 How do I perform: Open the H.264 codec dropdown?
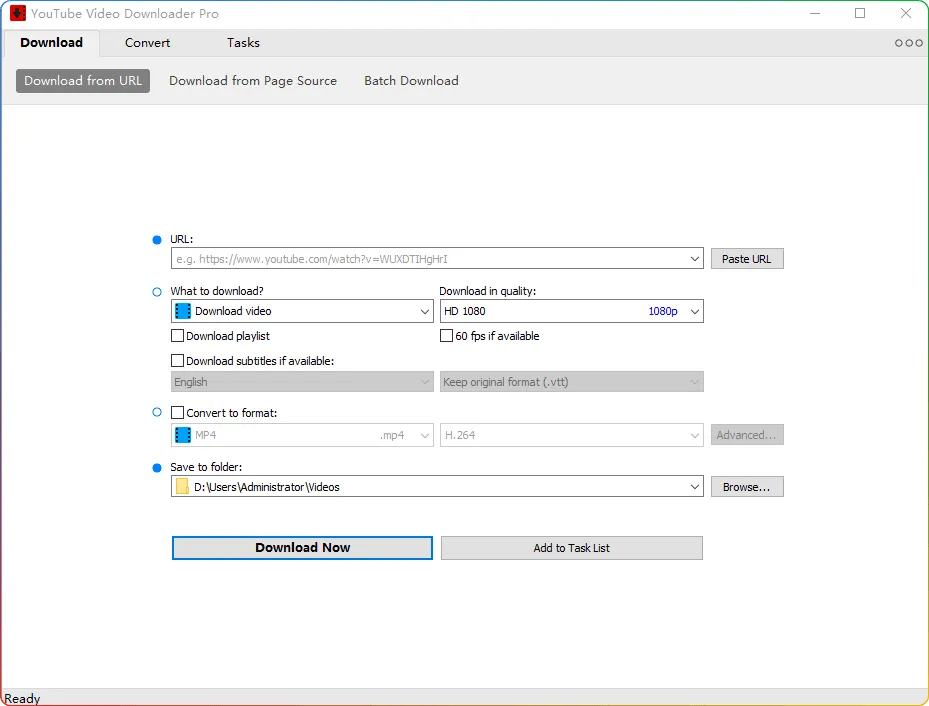coord(572,435)
